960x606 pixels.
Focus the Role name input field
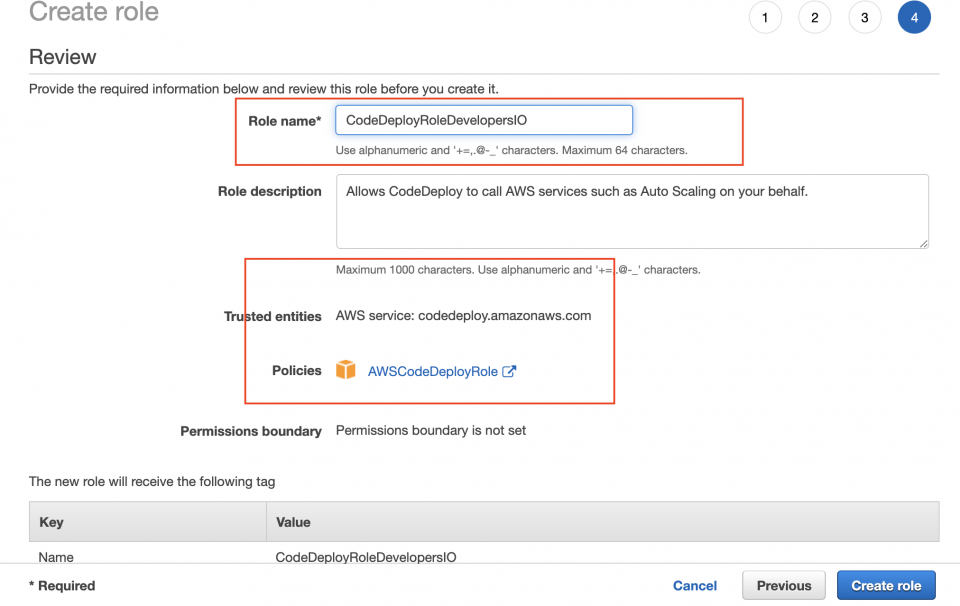(x=484, y=119)
